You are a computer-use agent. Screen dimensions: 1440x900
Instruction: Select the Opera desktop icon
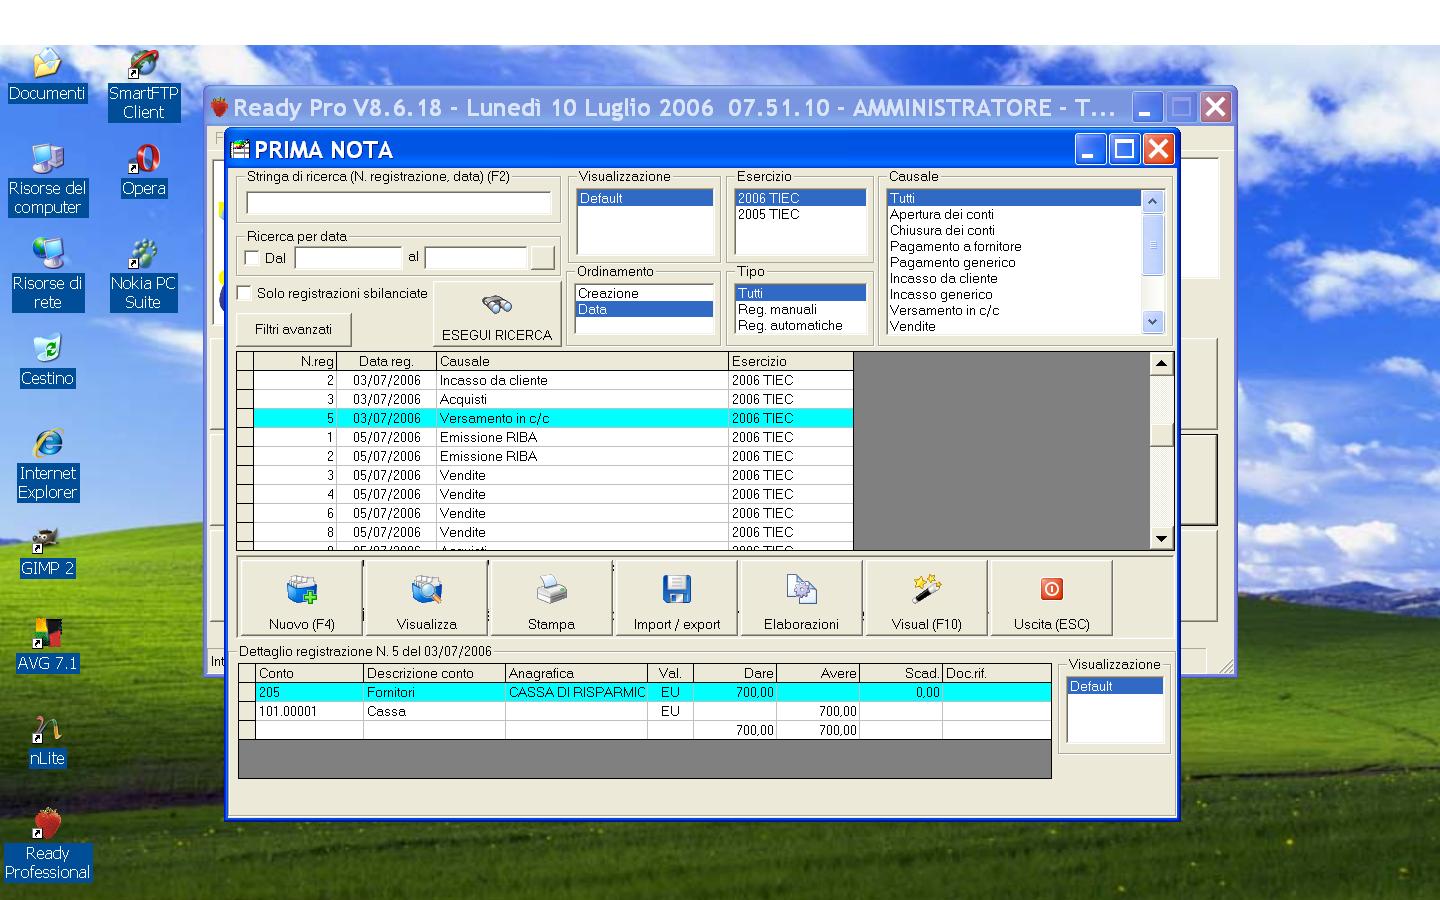(x=144, y=171)
